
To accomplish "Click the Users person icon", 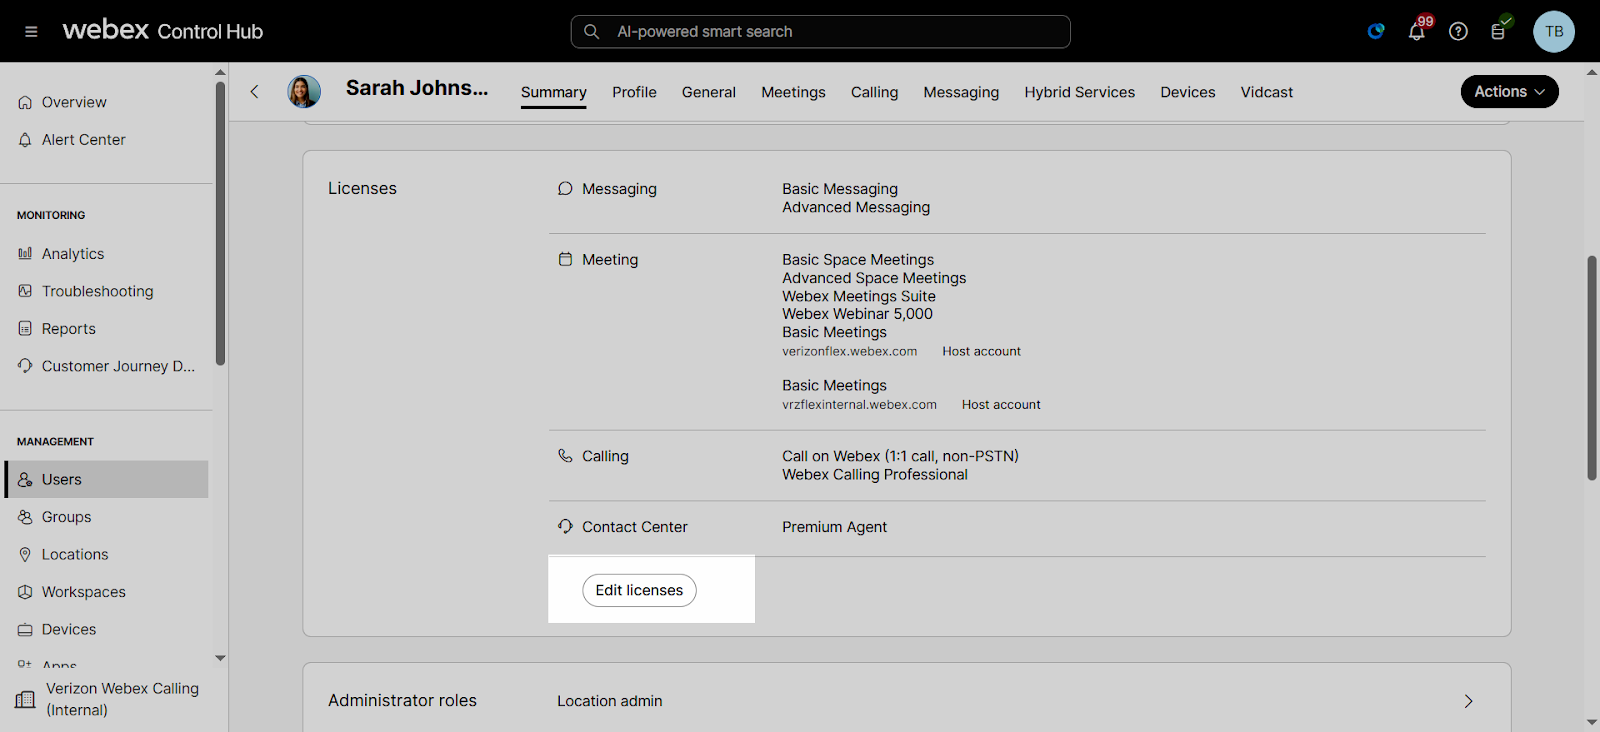I will (x=25, y=480).
